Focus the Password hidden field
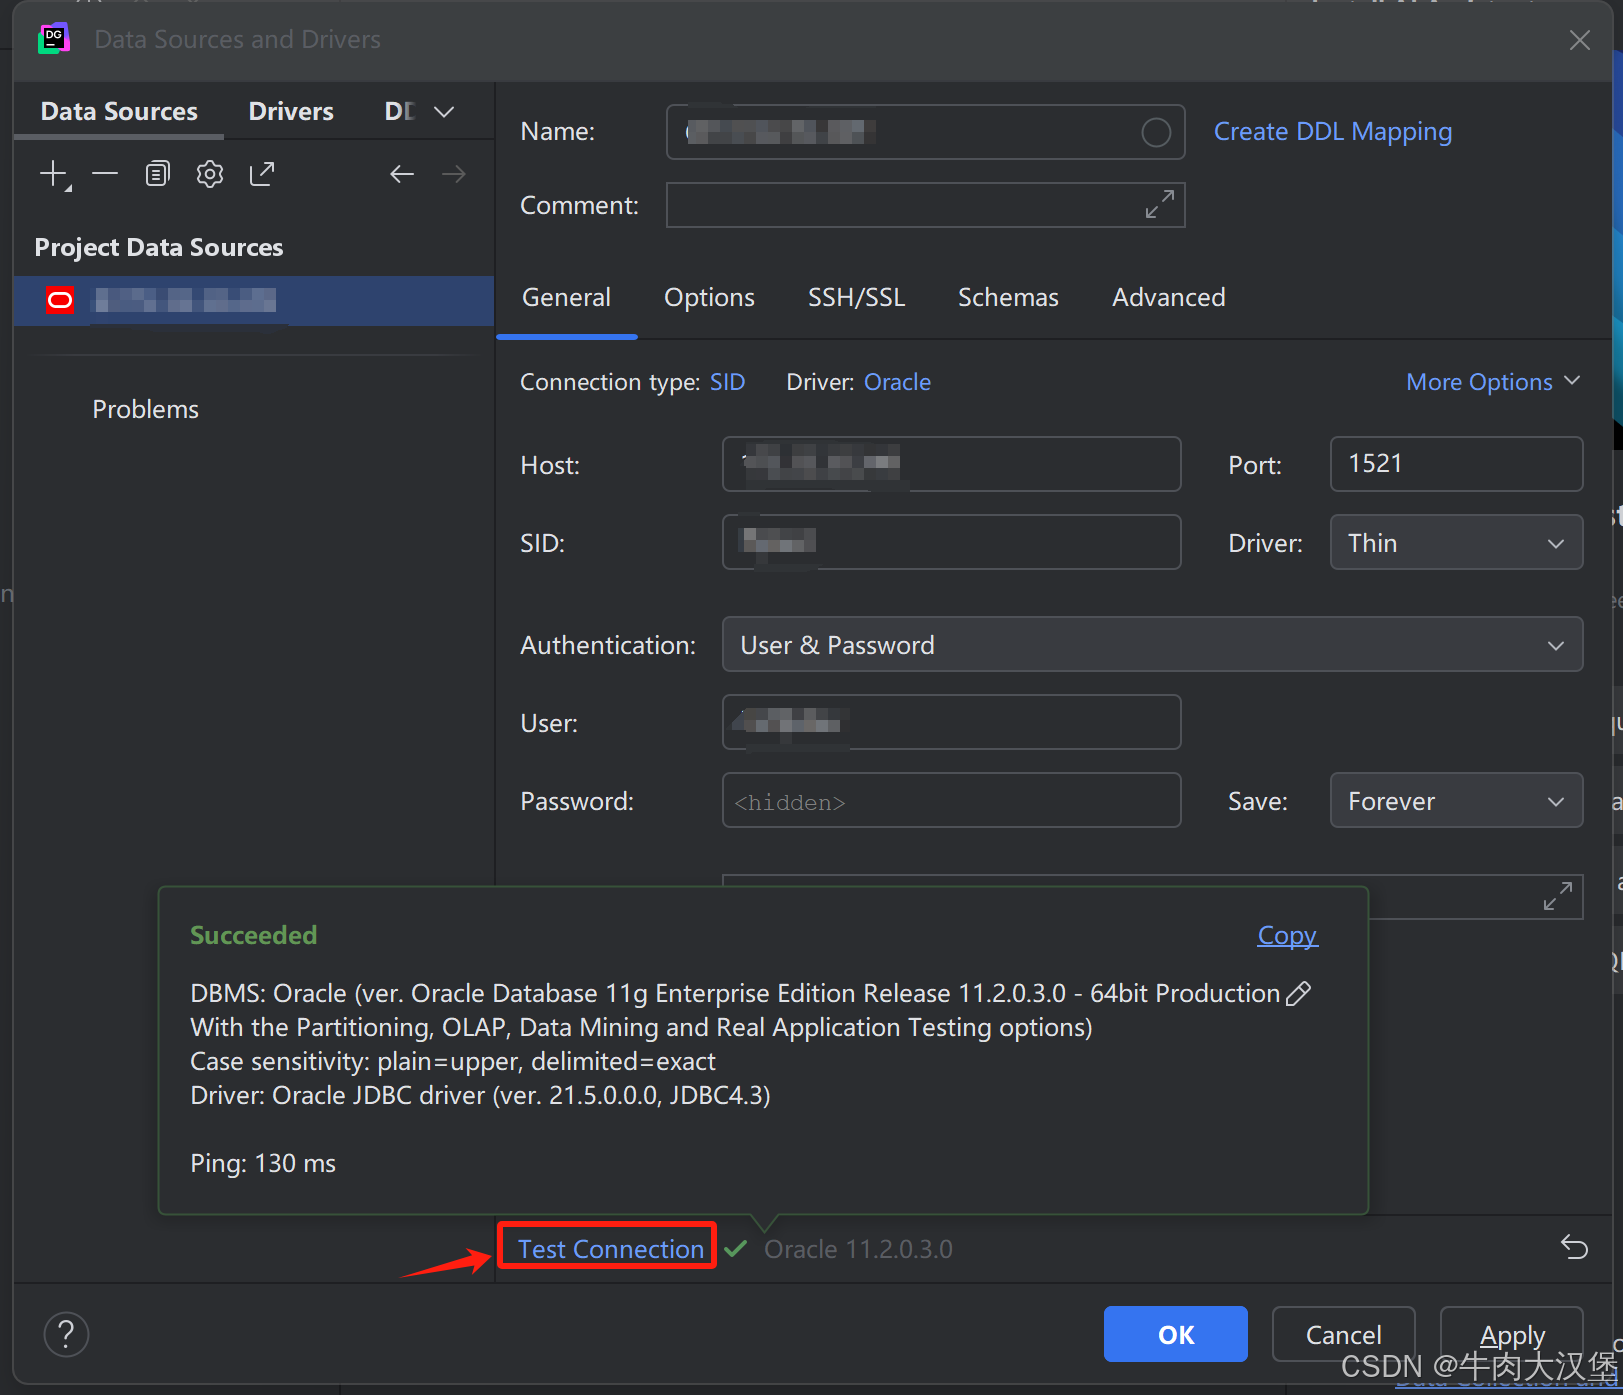Screen dimensions: 1623x1395 tap(951, 800)
